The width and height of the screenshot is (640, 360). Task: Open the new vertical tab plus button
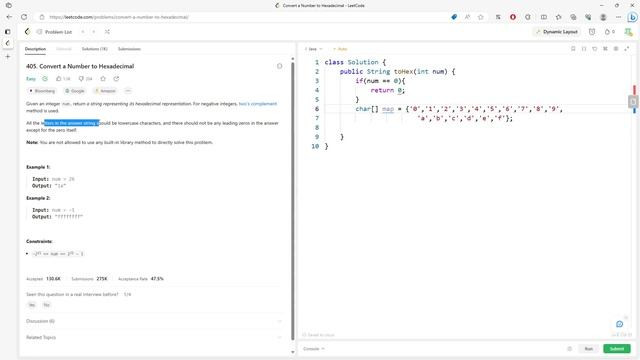(x=8, y=56)
